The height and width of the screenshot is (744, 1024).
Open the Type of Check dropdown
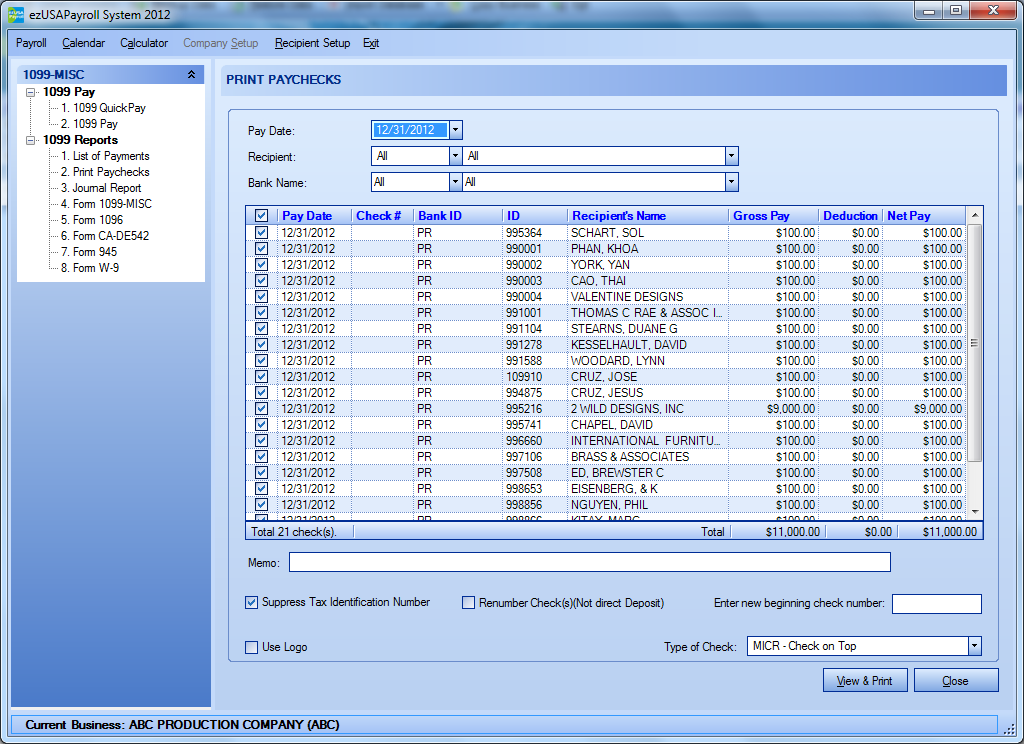pos(974,646)
